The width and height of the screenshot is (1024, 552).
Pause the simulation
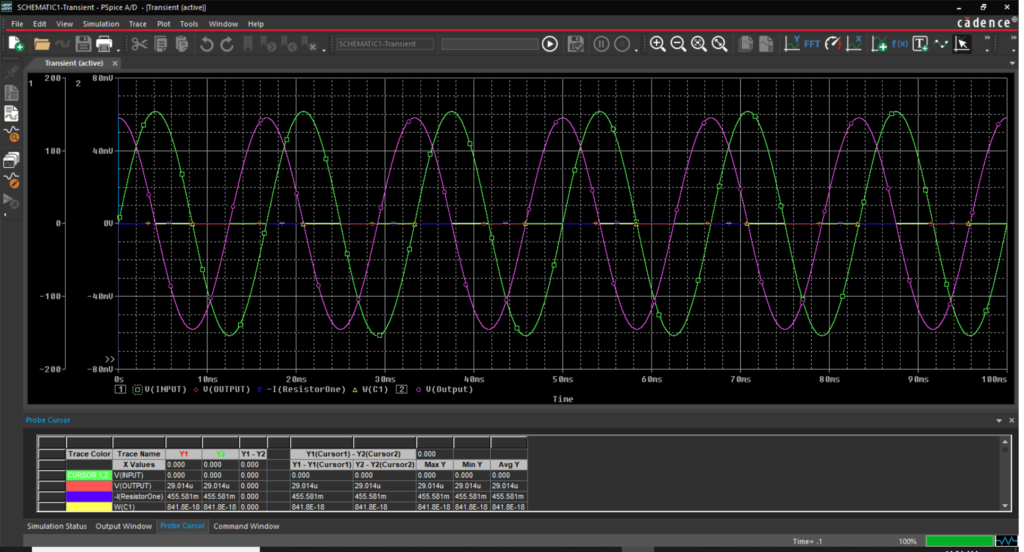[601, 44]
